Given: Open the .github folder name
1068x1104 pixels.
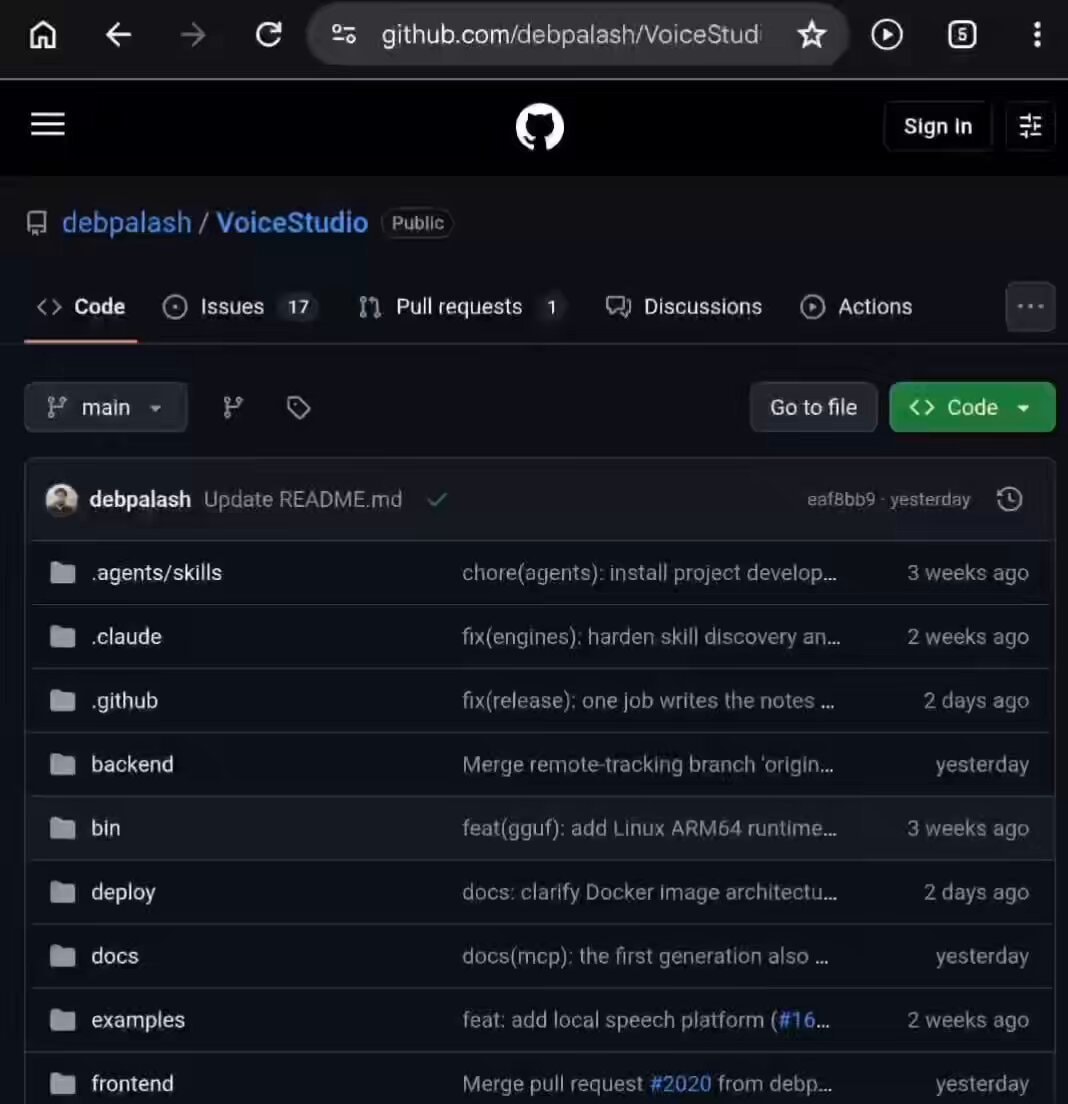Looking at the screenshot, I should click(x=125, y=701).
